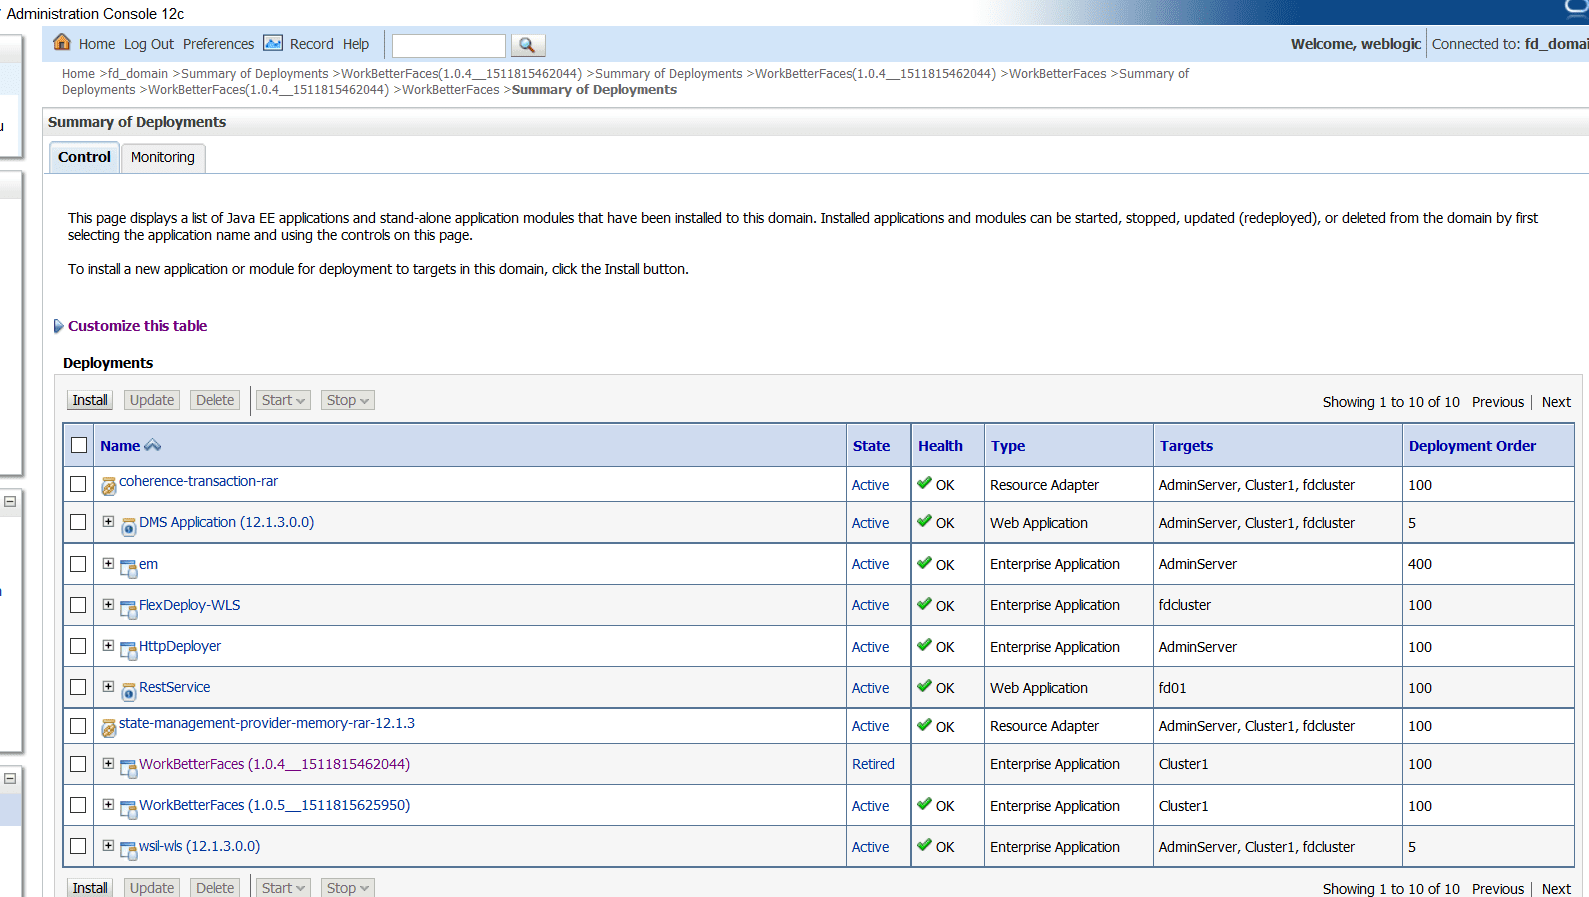Screen dimensions: 1589x897
Task: Collapse the left panel minus icon near bottom
Action: (x=10, y=778)
